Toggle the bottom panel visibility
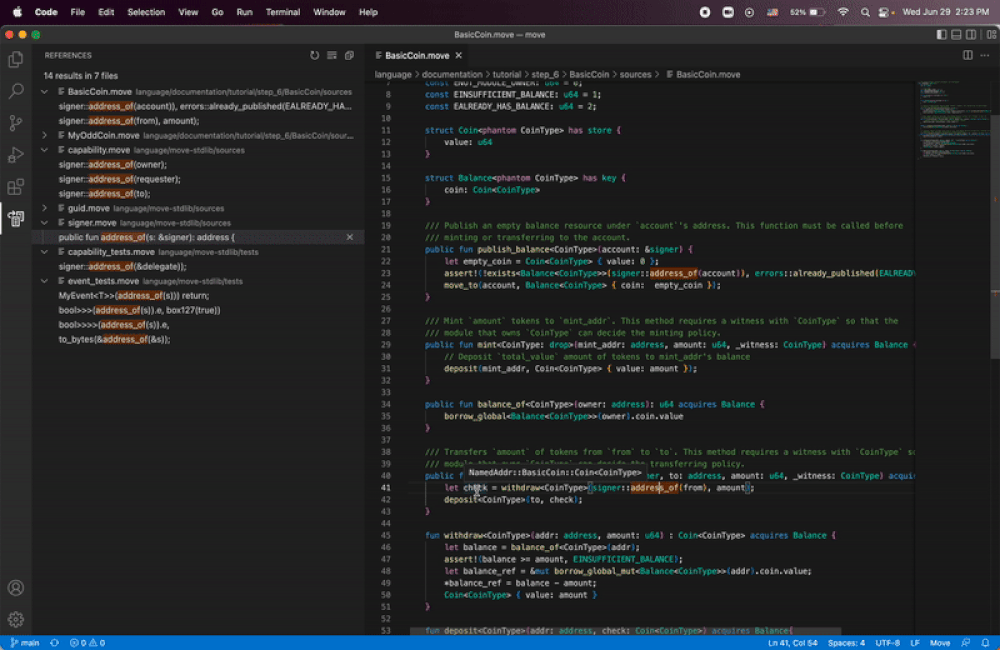The width and height of the screenshot is (1000, 650). 957,34
